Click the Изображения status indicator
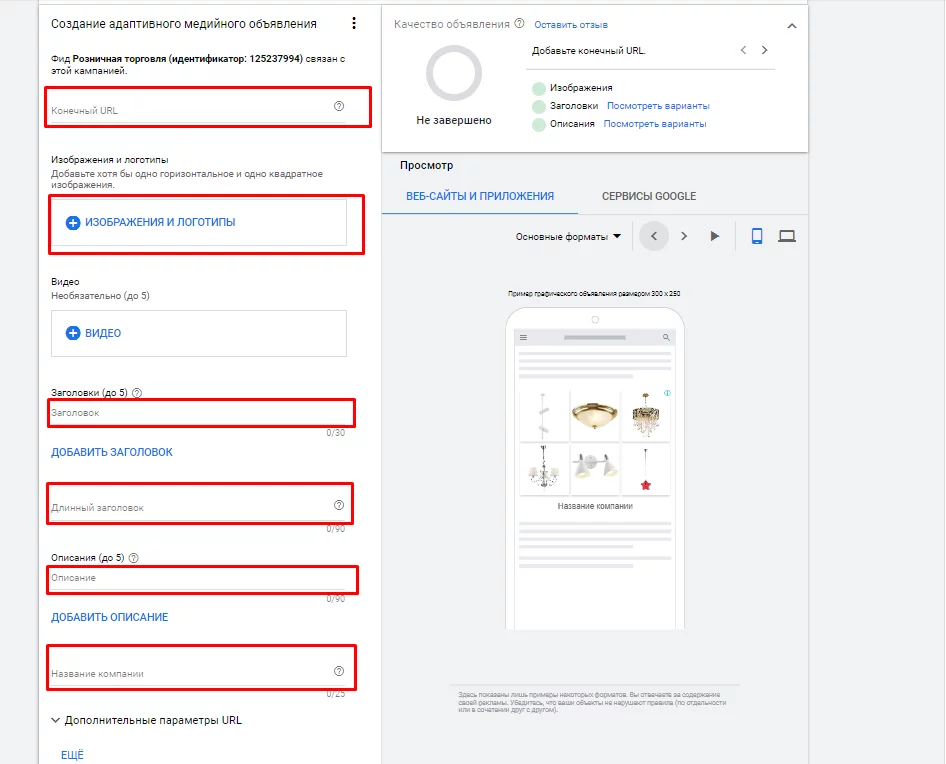946x764 pixels. click(539, 89)
